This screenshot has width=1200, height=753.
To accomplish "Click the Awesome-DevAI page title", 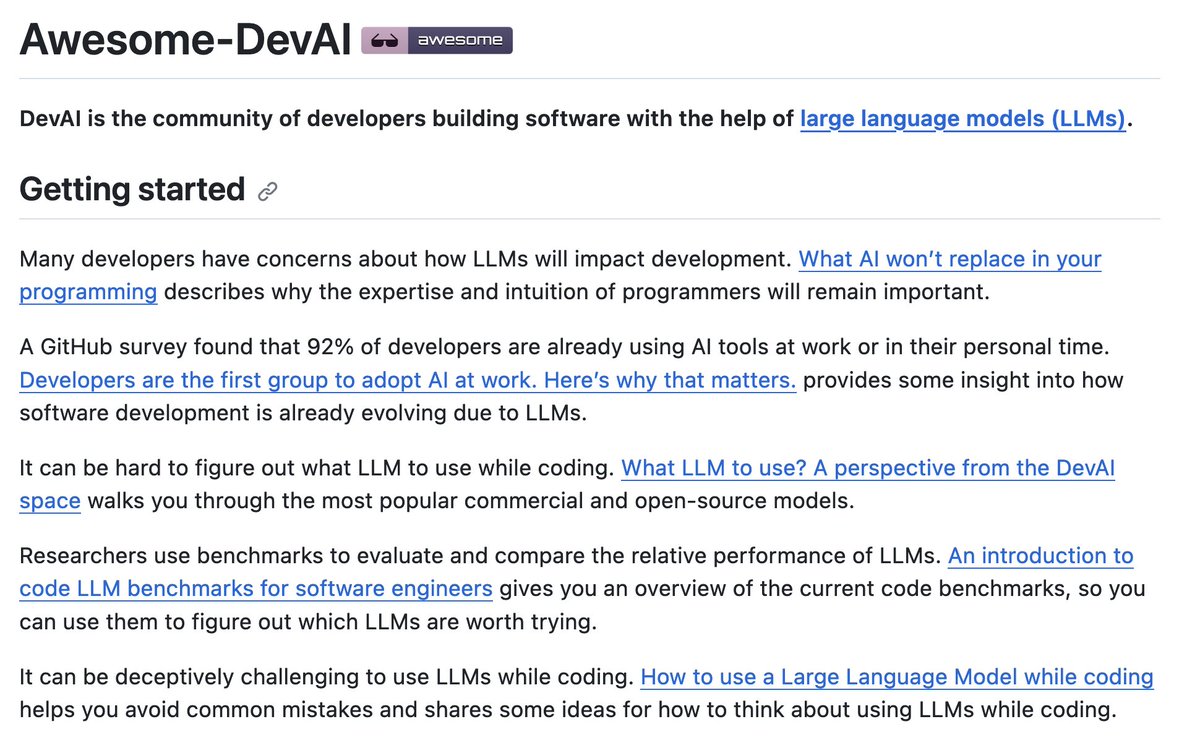I will (x=185, y=40).
